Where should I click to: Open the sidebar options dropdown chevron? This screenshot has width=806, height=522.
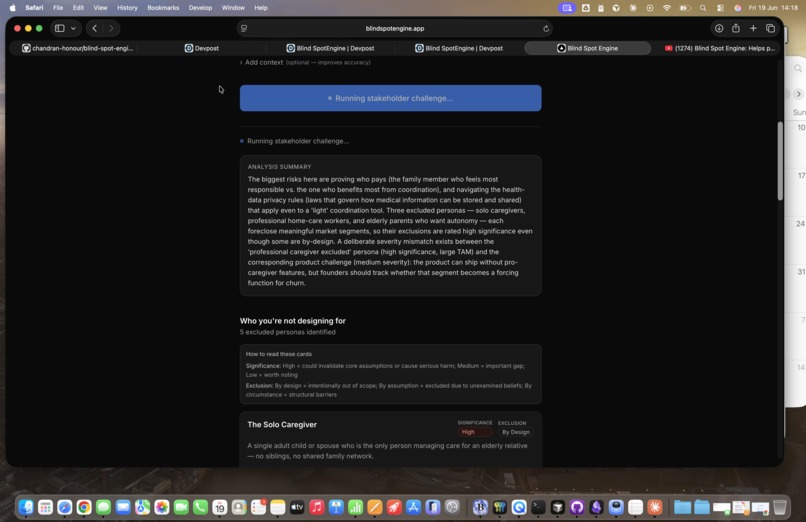pos(74,28)
